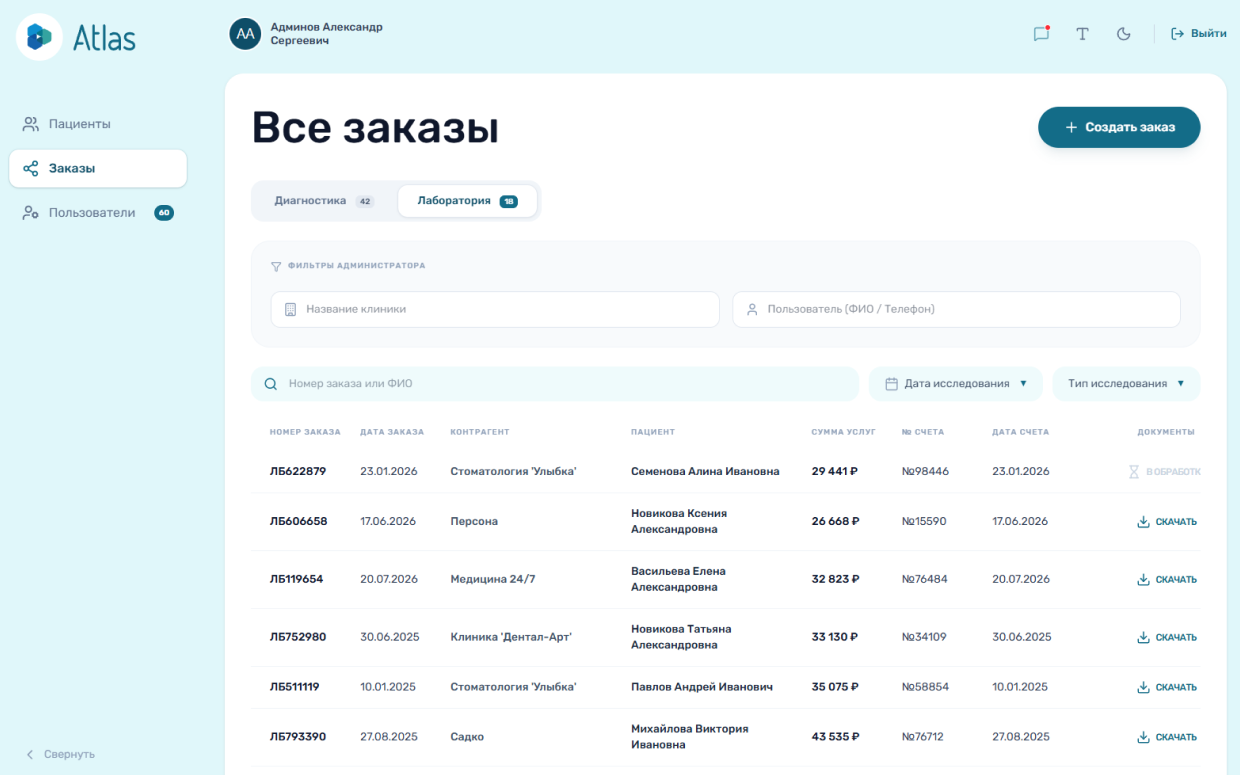This screenshot has height=775, width=1240.
Task: Click the Пользователи badge showing 60
Action: [164, 213]
